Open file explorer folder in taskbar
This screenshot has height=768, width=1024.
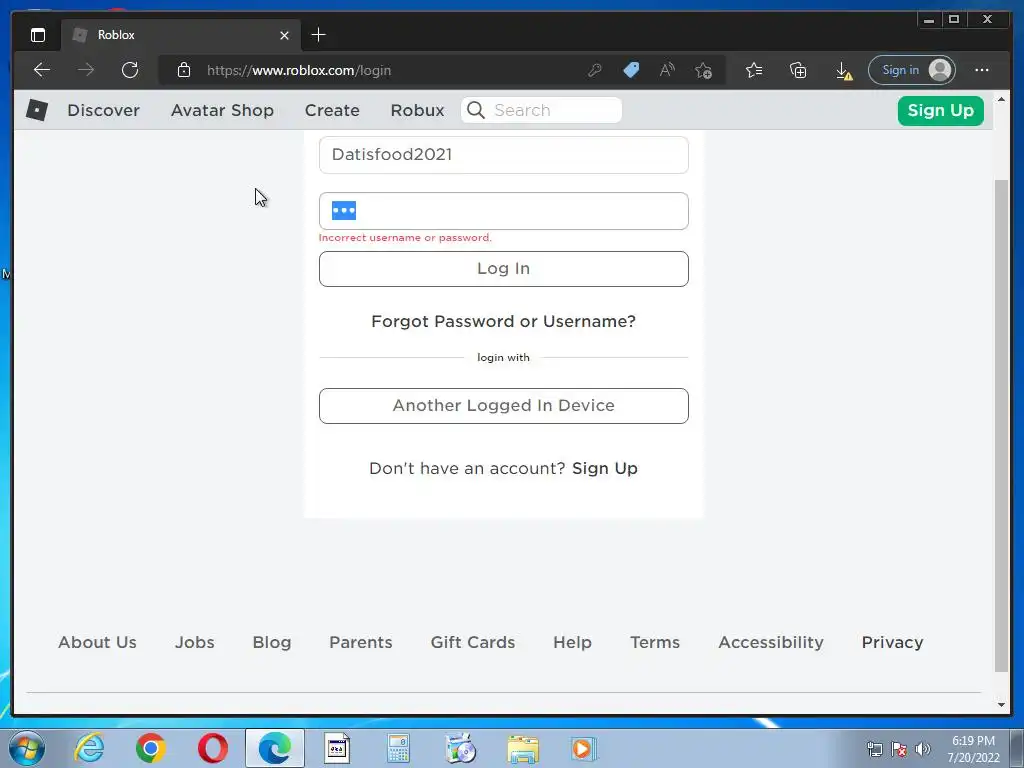pyautogui.click(x=523, y=749)
